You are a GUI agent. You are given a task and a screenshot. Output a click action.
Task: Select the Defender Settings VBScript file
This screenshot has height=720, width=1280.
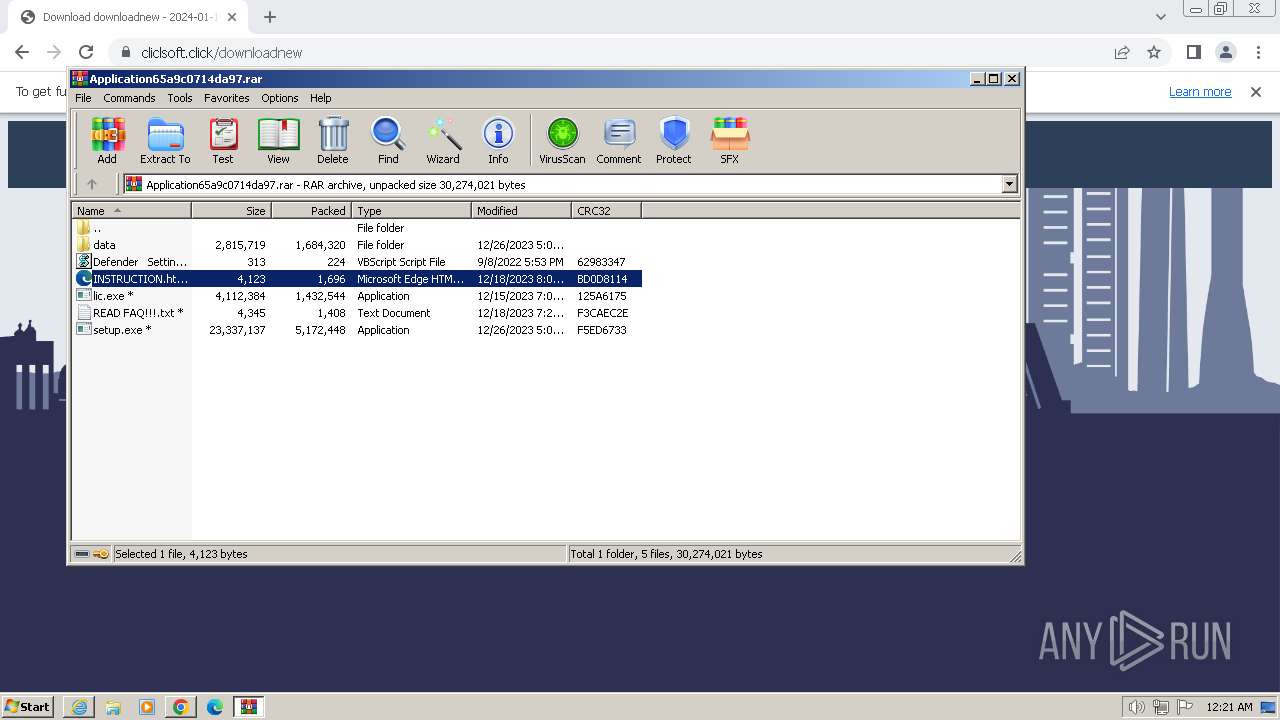tap(357, 262)
